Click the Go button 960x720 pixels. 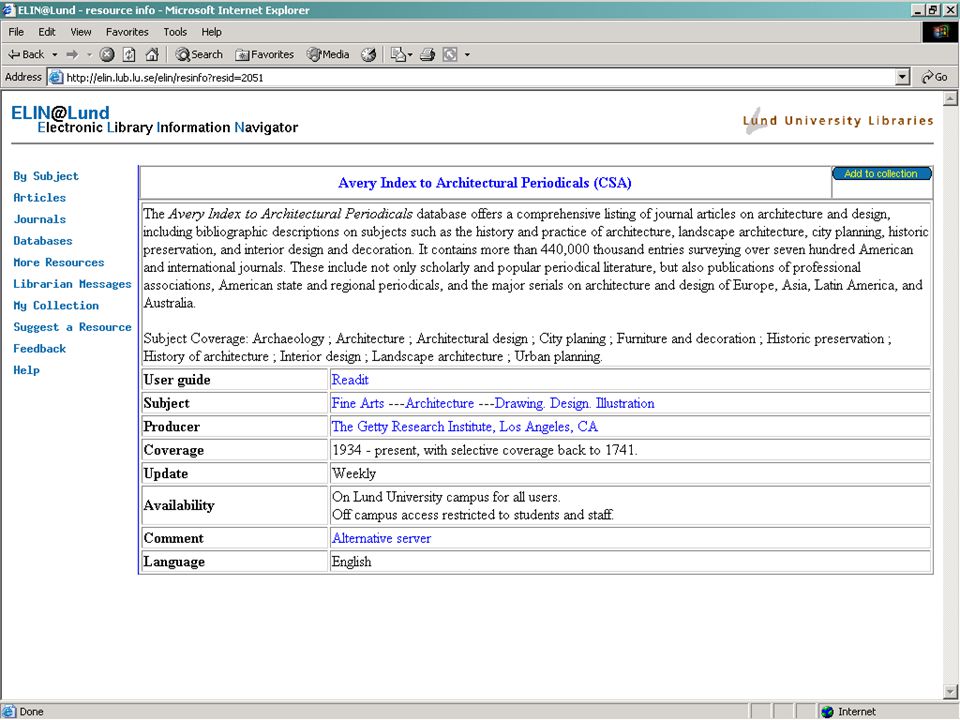pyautogui.click(x=935, y=77)
